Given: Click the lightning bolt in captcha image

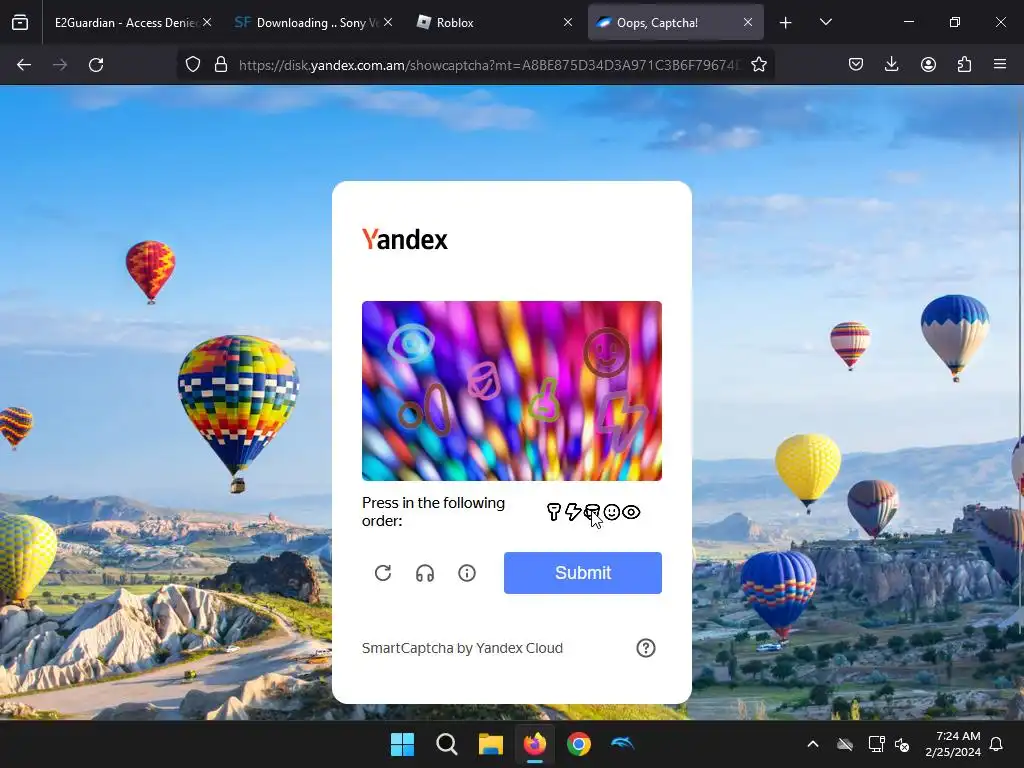Looking at the screenshot, I should [x=619, y=421].
